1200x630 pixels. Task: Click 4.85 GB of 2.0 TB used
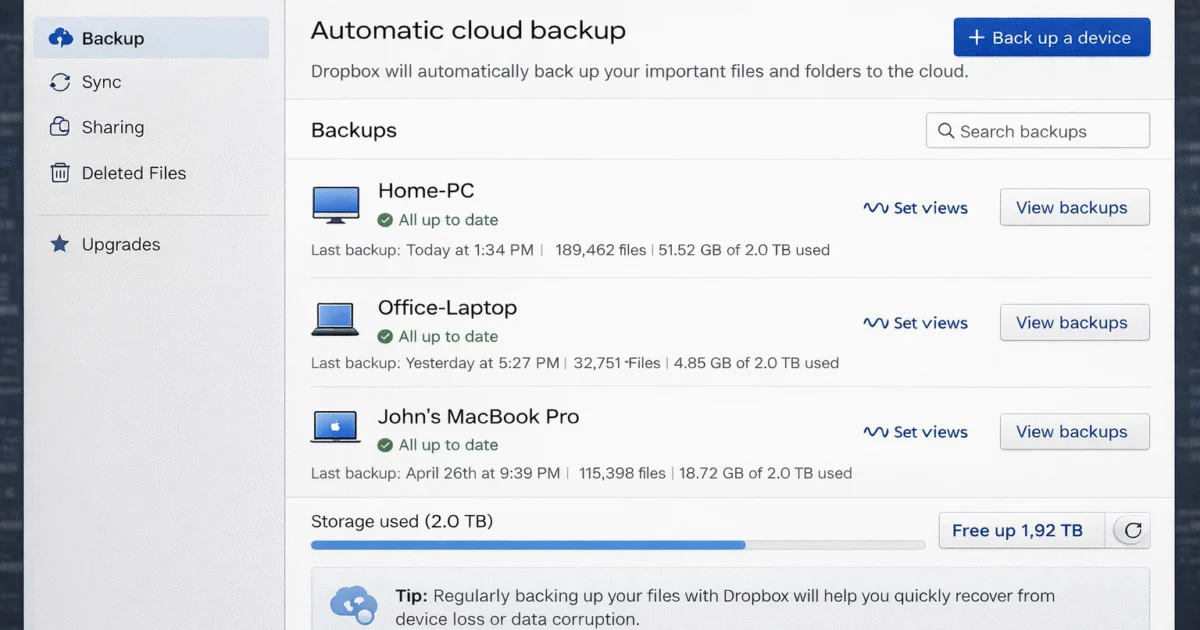(x=756, y=363)
